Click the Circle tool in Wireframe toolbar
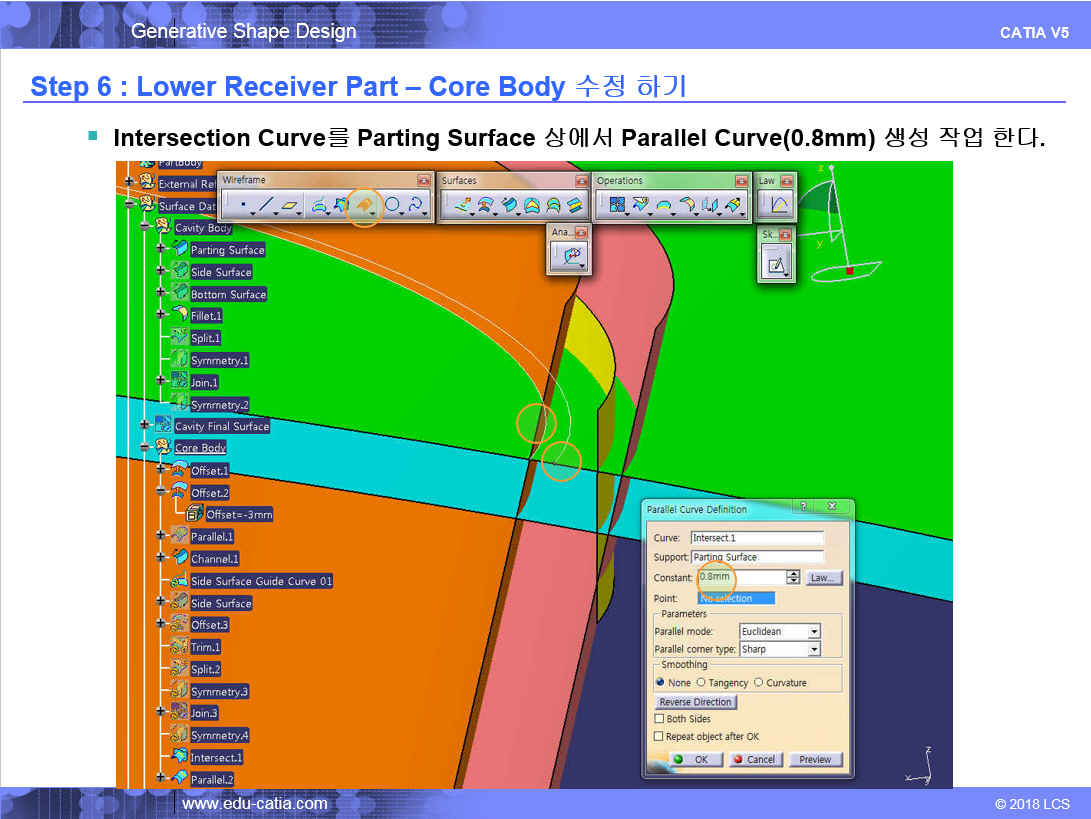The height and width of the screenshot is (819, 1091). 393,205
